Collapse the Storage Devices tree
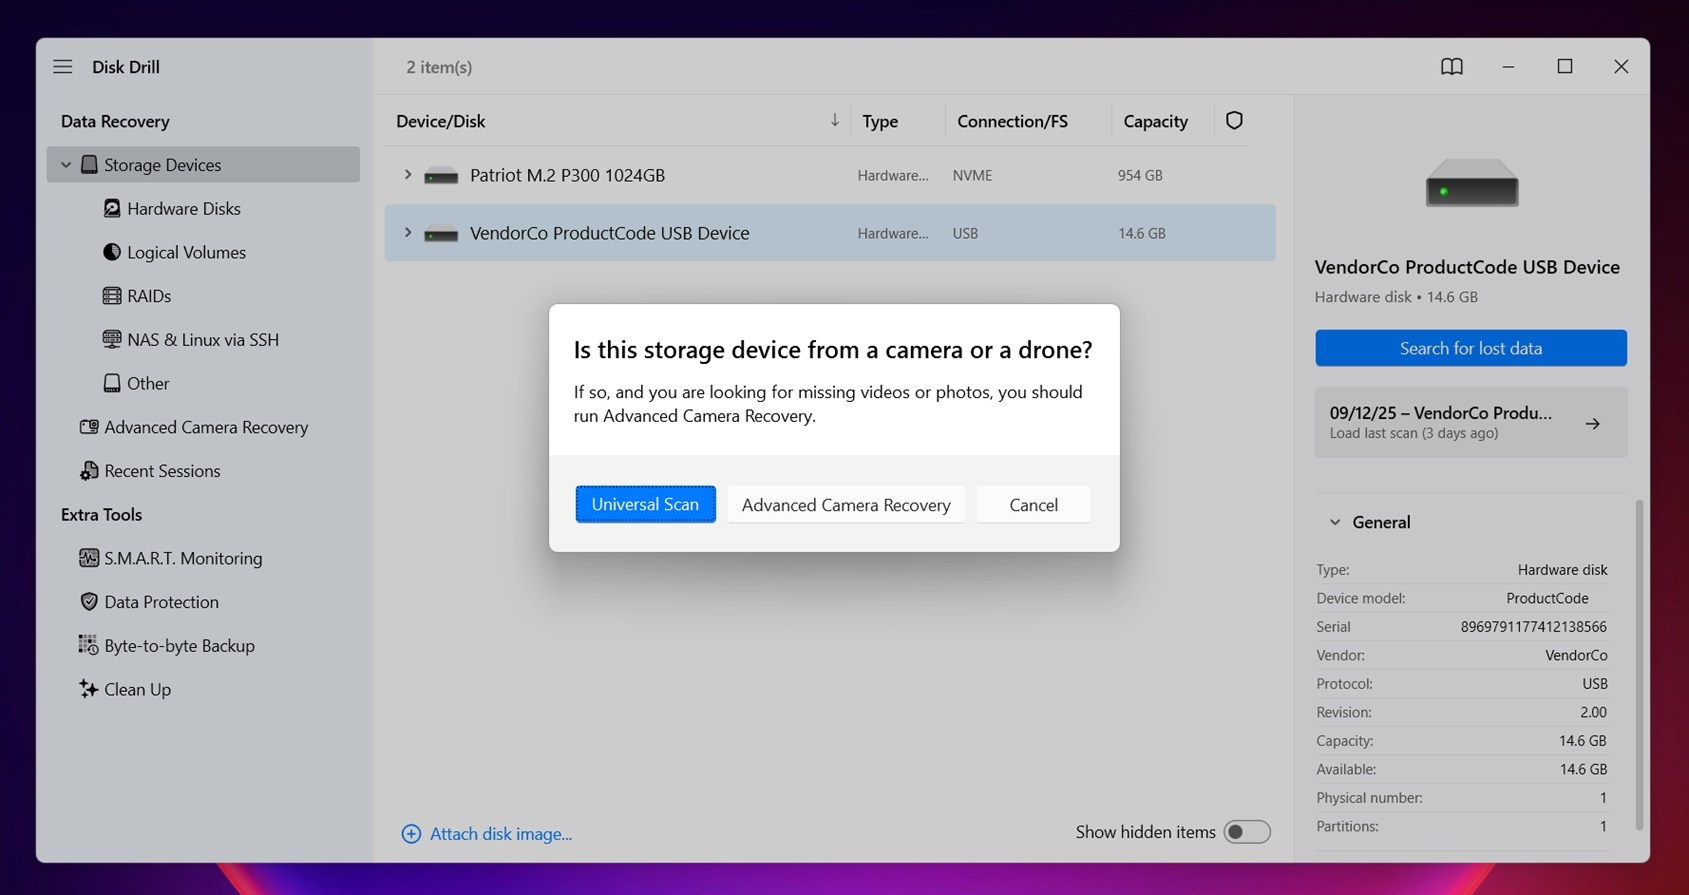This screenshot has height=895, width=1689. click(66, 165)
